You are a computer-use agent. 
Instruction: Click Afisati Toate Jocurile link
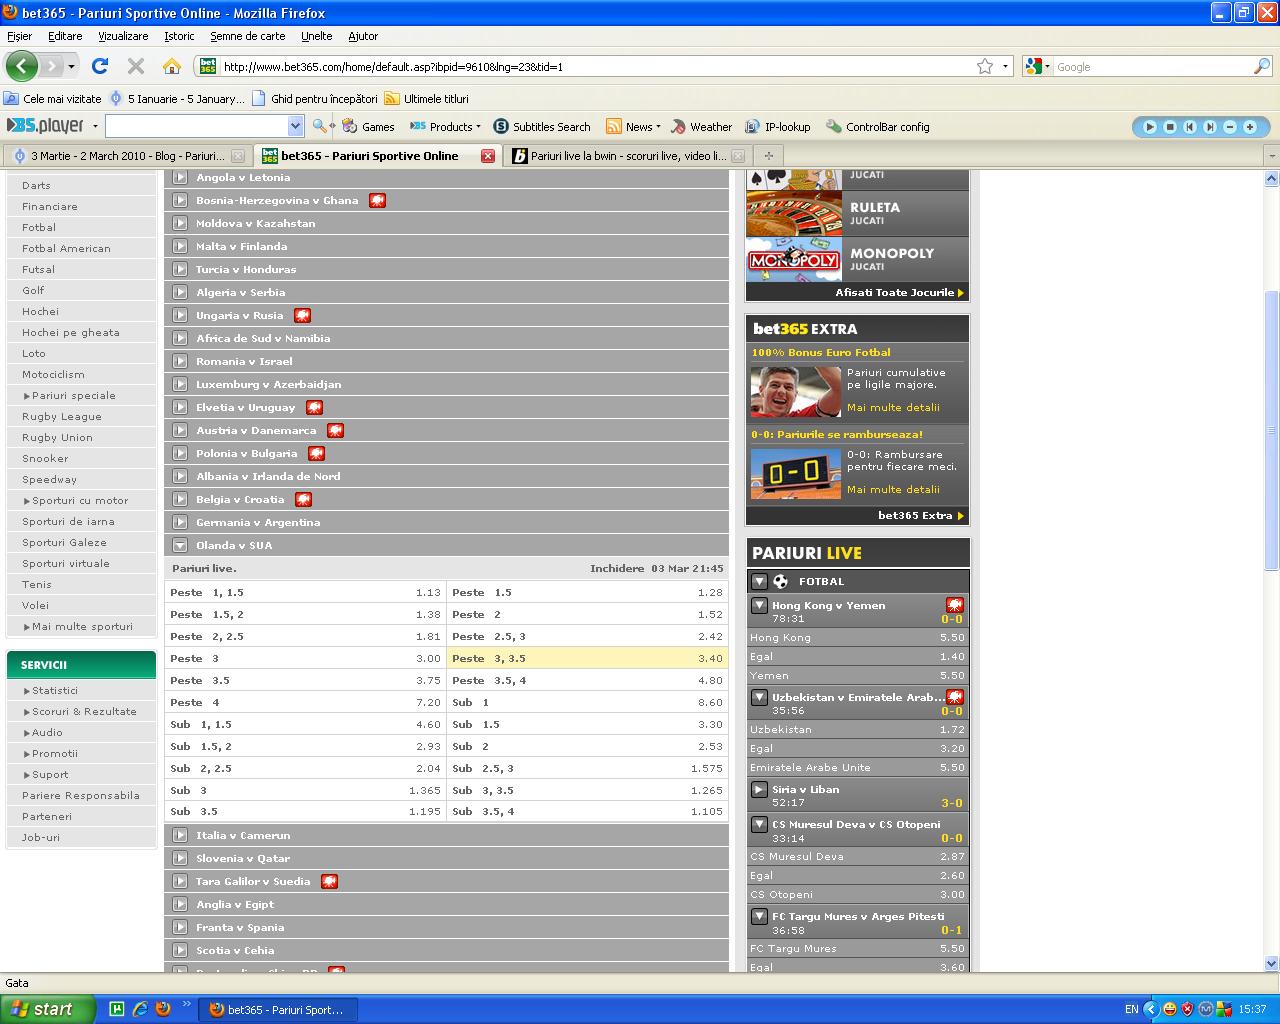(899, 292)
